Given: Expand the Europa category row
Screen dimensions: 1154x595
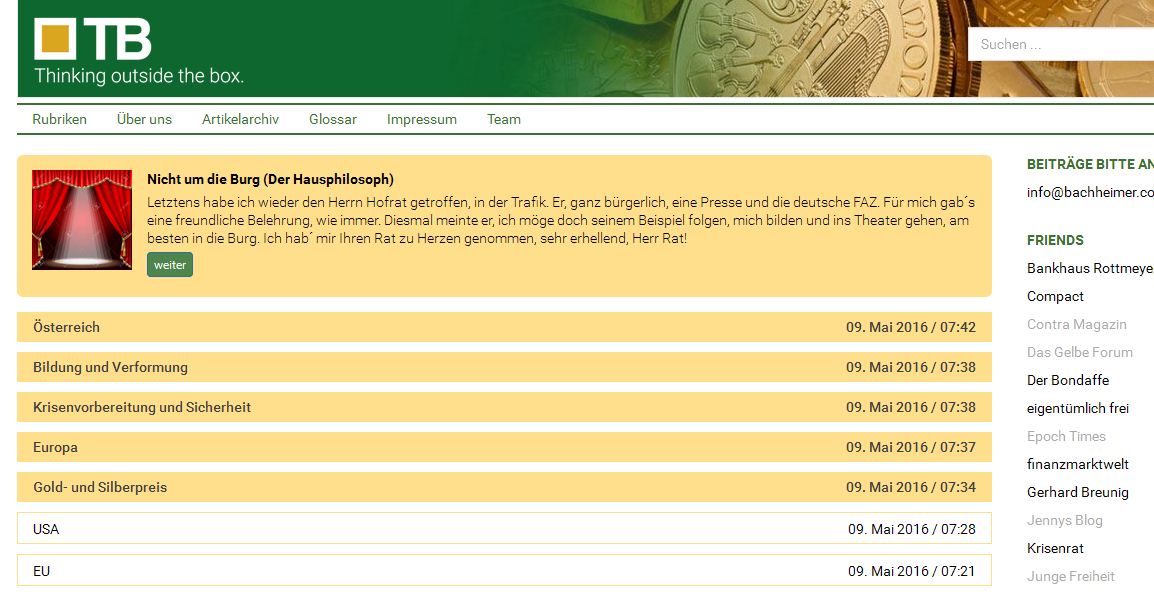Looking at the screenshot, I should click(x=504, y=447).
